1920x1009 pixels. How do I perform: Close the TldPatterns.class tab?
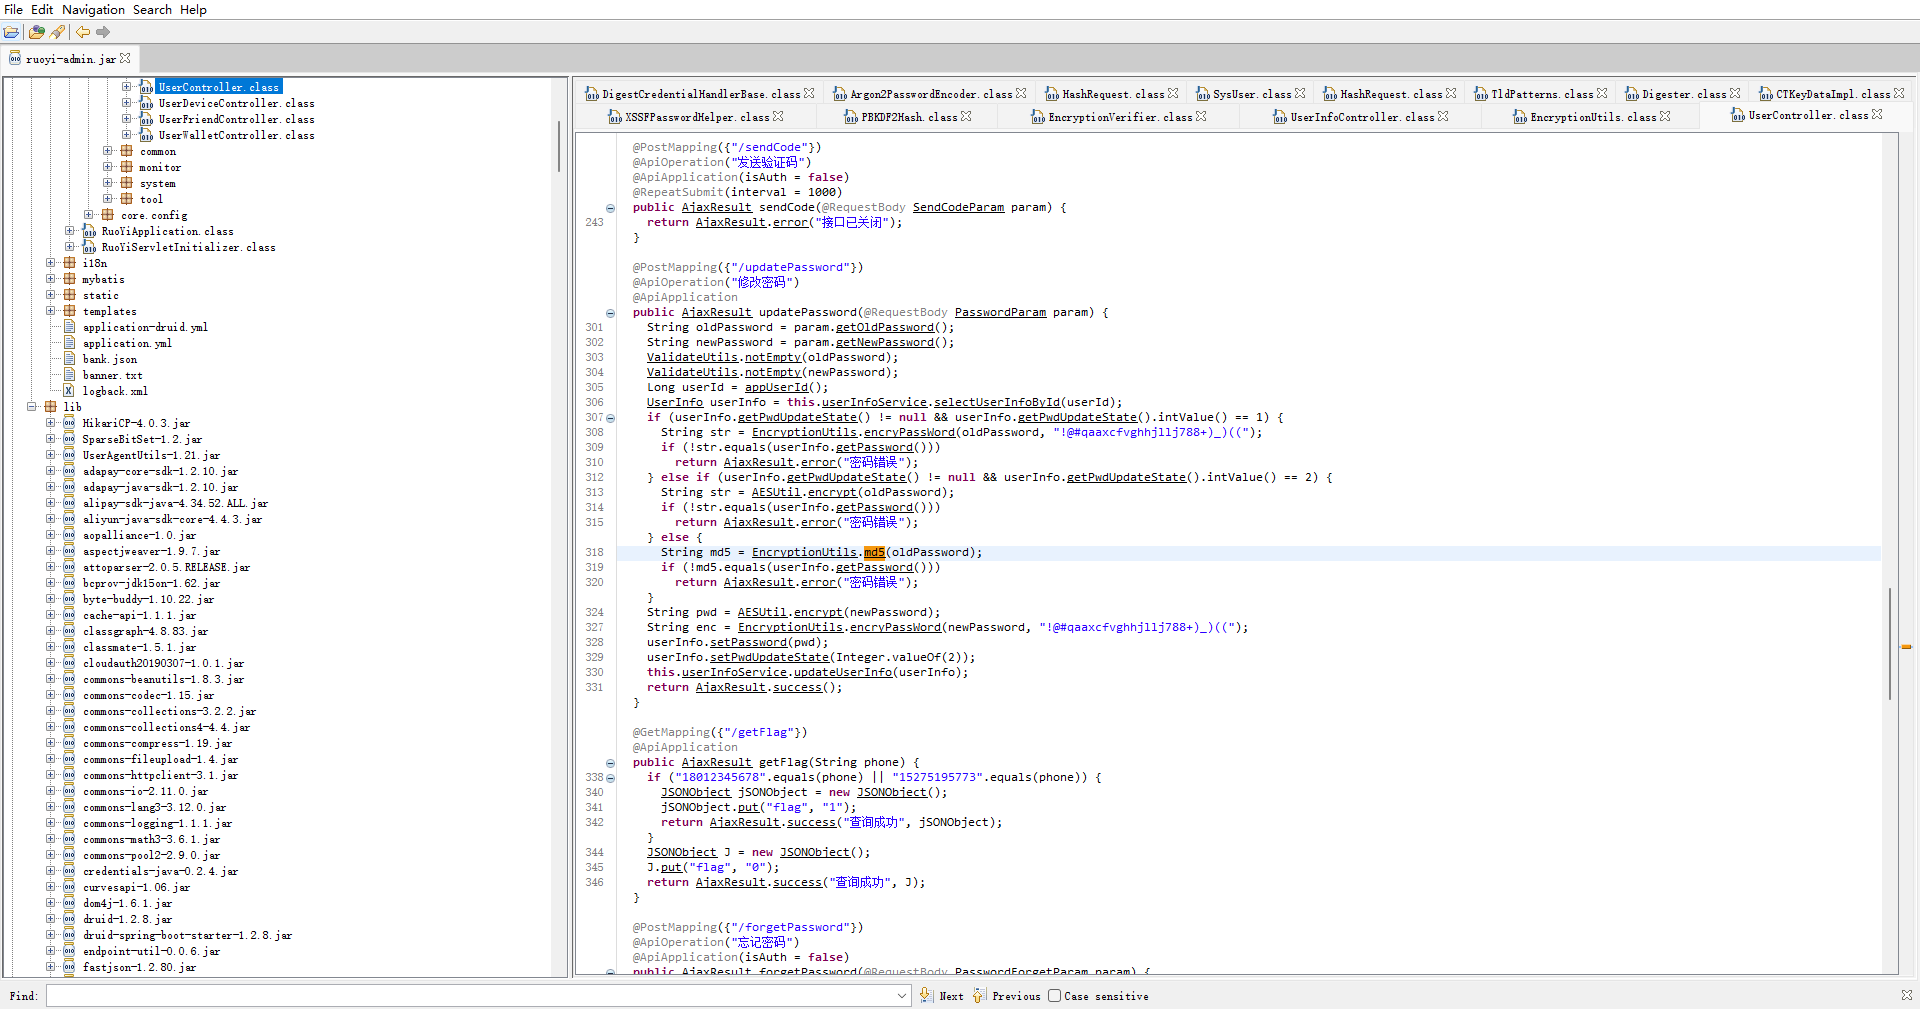click(1602, 93)
